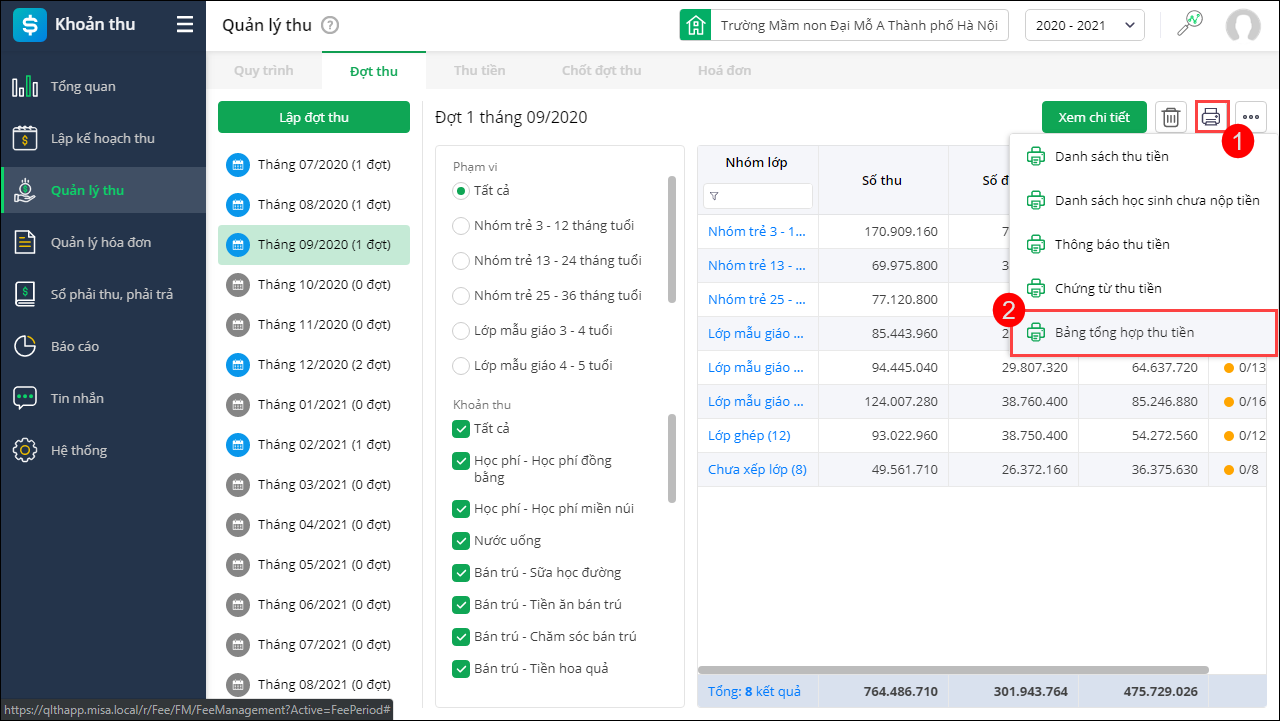This screenshot has width=1280, height=721.
Task: Switch to the Chốt đợt thu tab
Action: (602, 71)
